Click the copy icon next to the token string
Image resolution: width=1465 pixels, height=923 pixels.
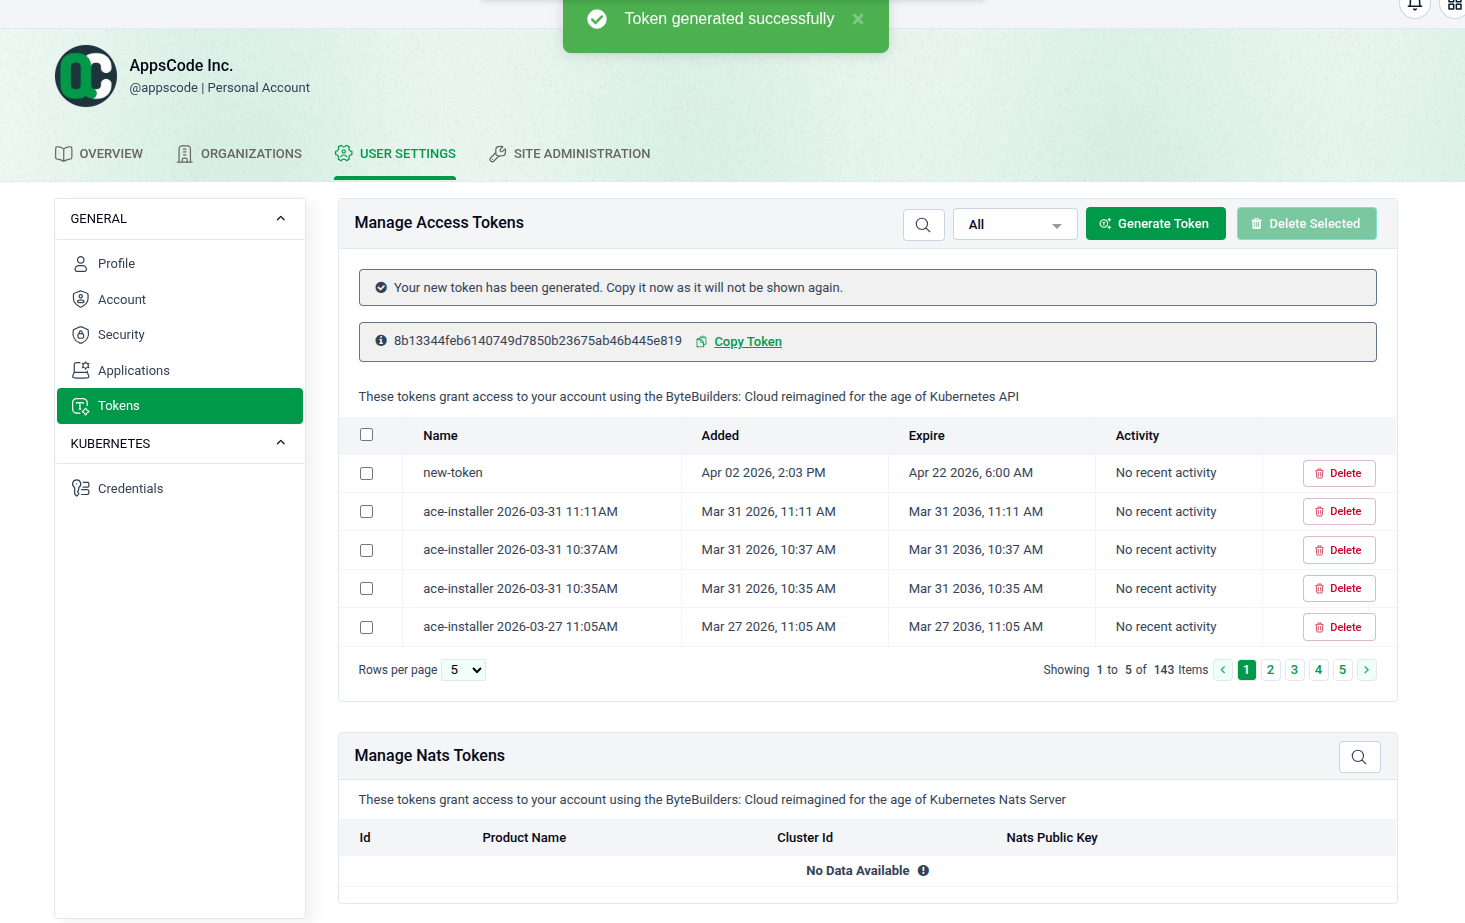[699, 341]
